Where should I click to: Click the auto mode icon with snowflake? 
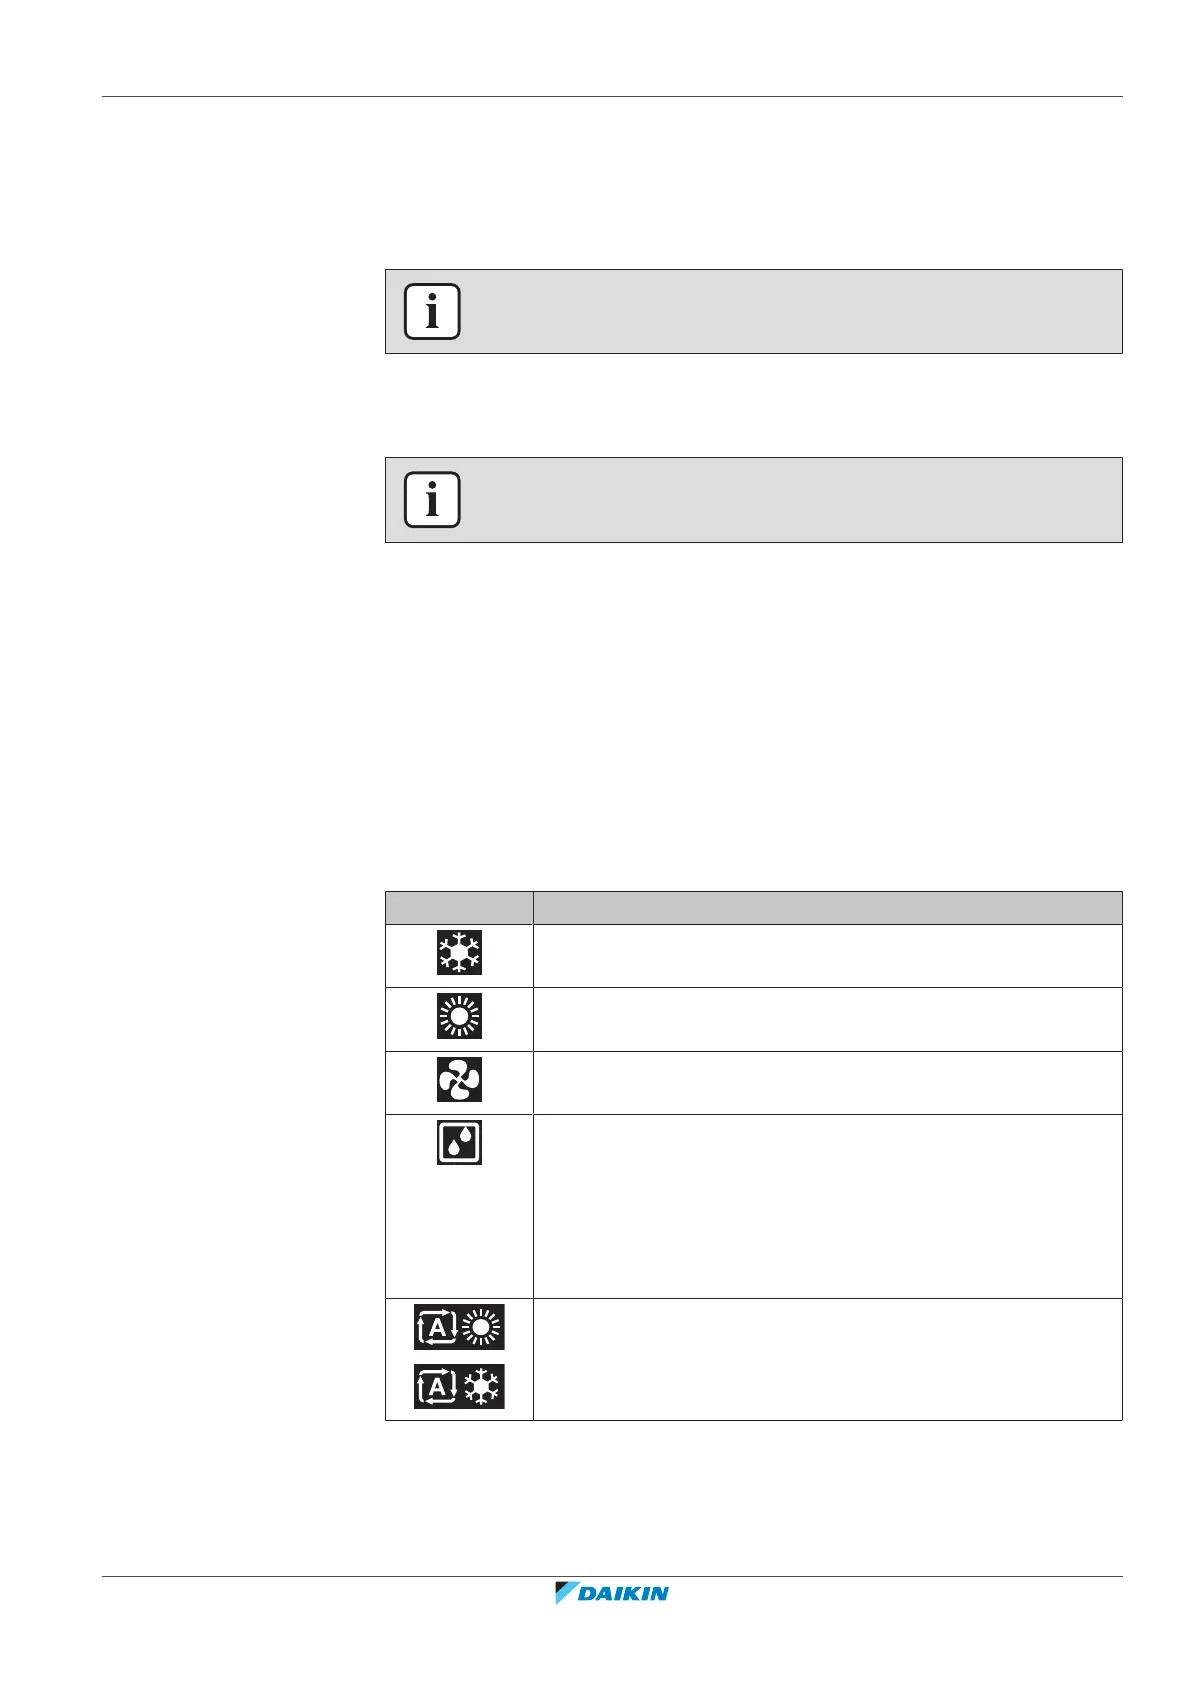[x=459, y=1386]
